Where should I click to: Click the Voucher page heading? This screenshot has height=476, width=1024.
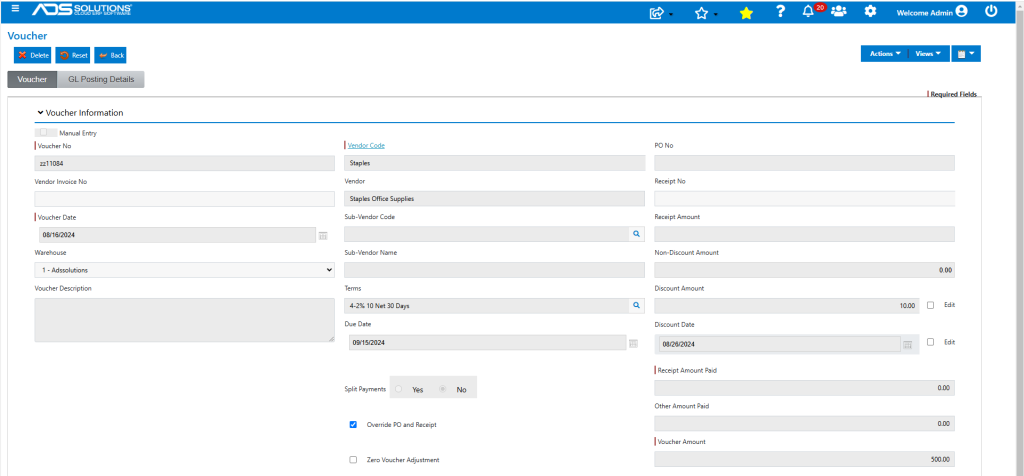(27, 36)
